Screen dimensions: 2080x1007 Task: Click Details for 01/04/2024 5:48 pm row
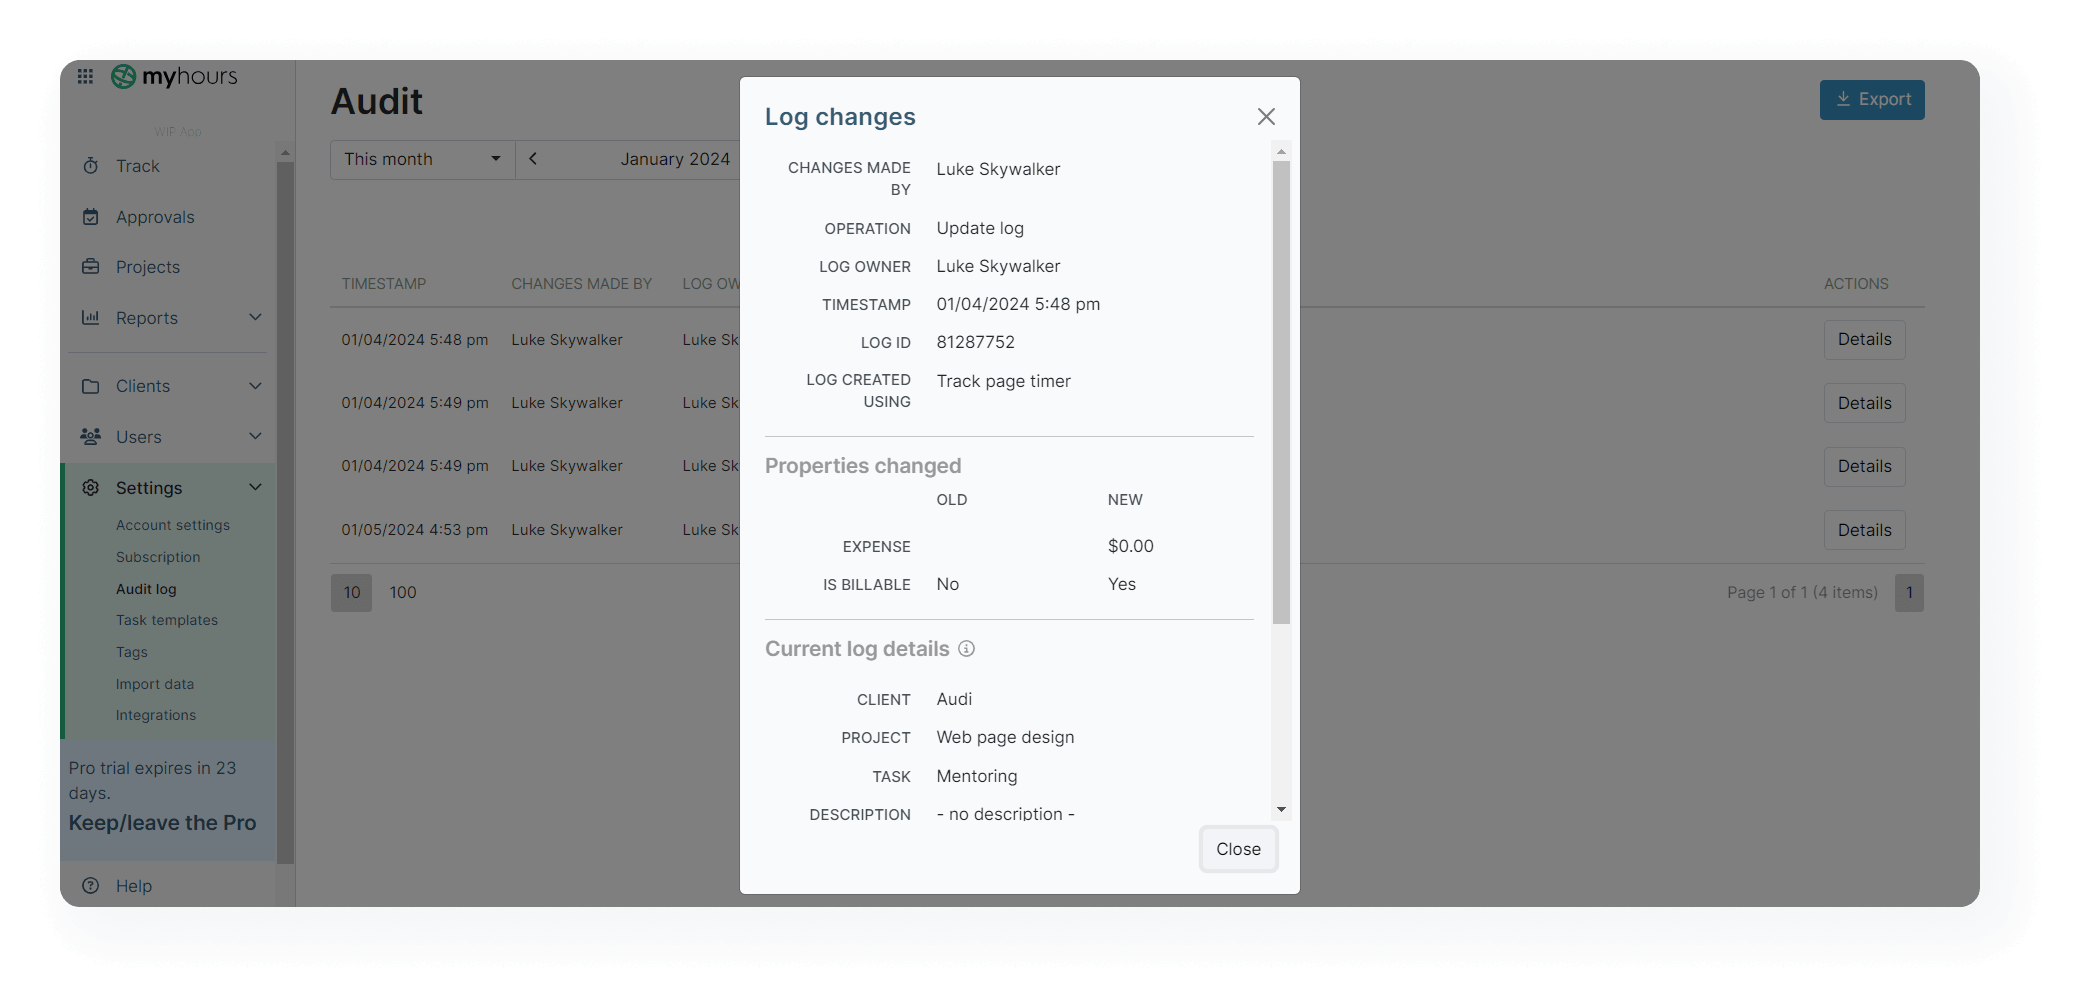click(1864, 340)
